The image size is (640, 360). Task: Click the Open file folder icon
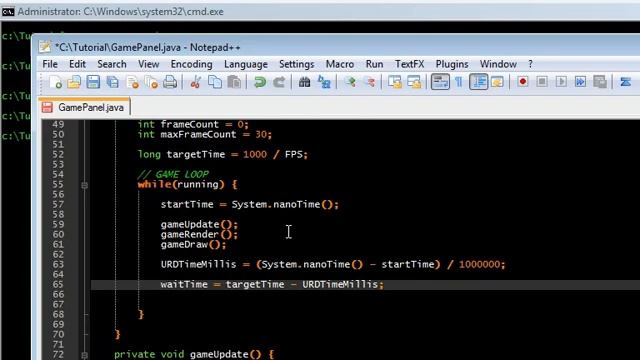pyautogui.click(x=74, y=82)
